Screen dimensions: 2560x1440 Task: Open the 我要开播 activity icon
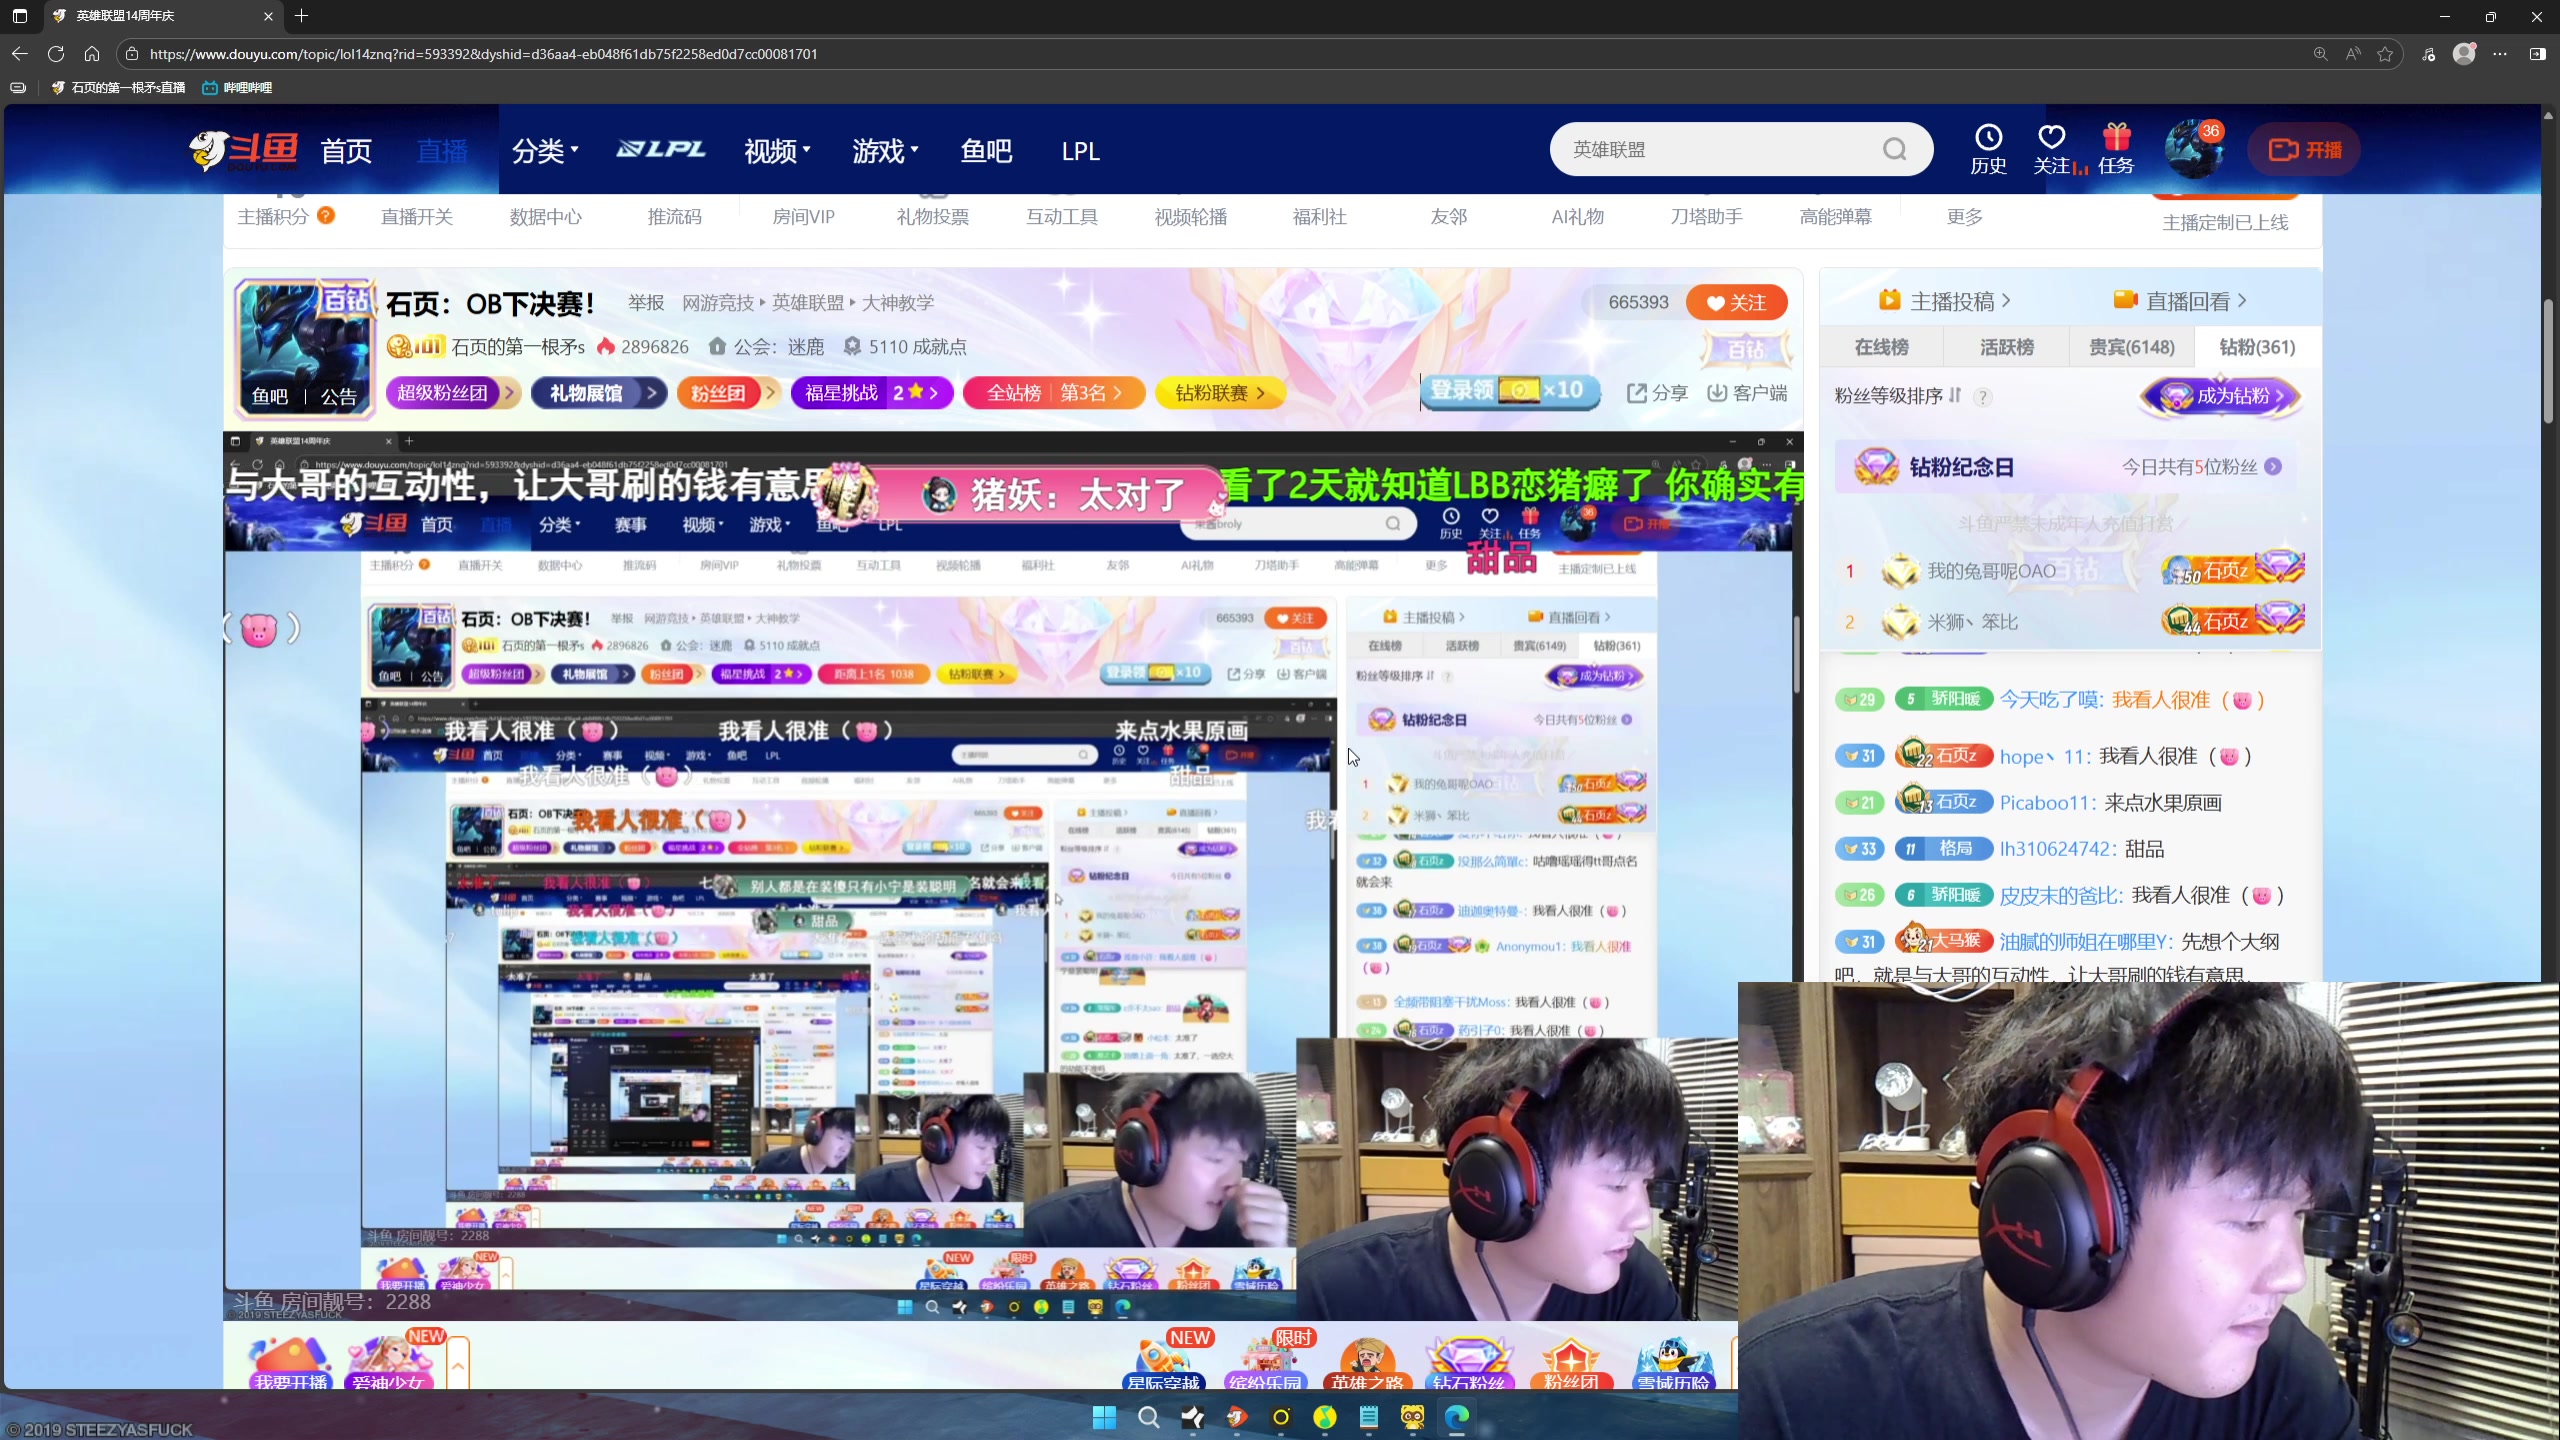point(290,1362)
